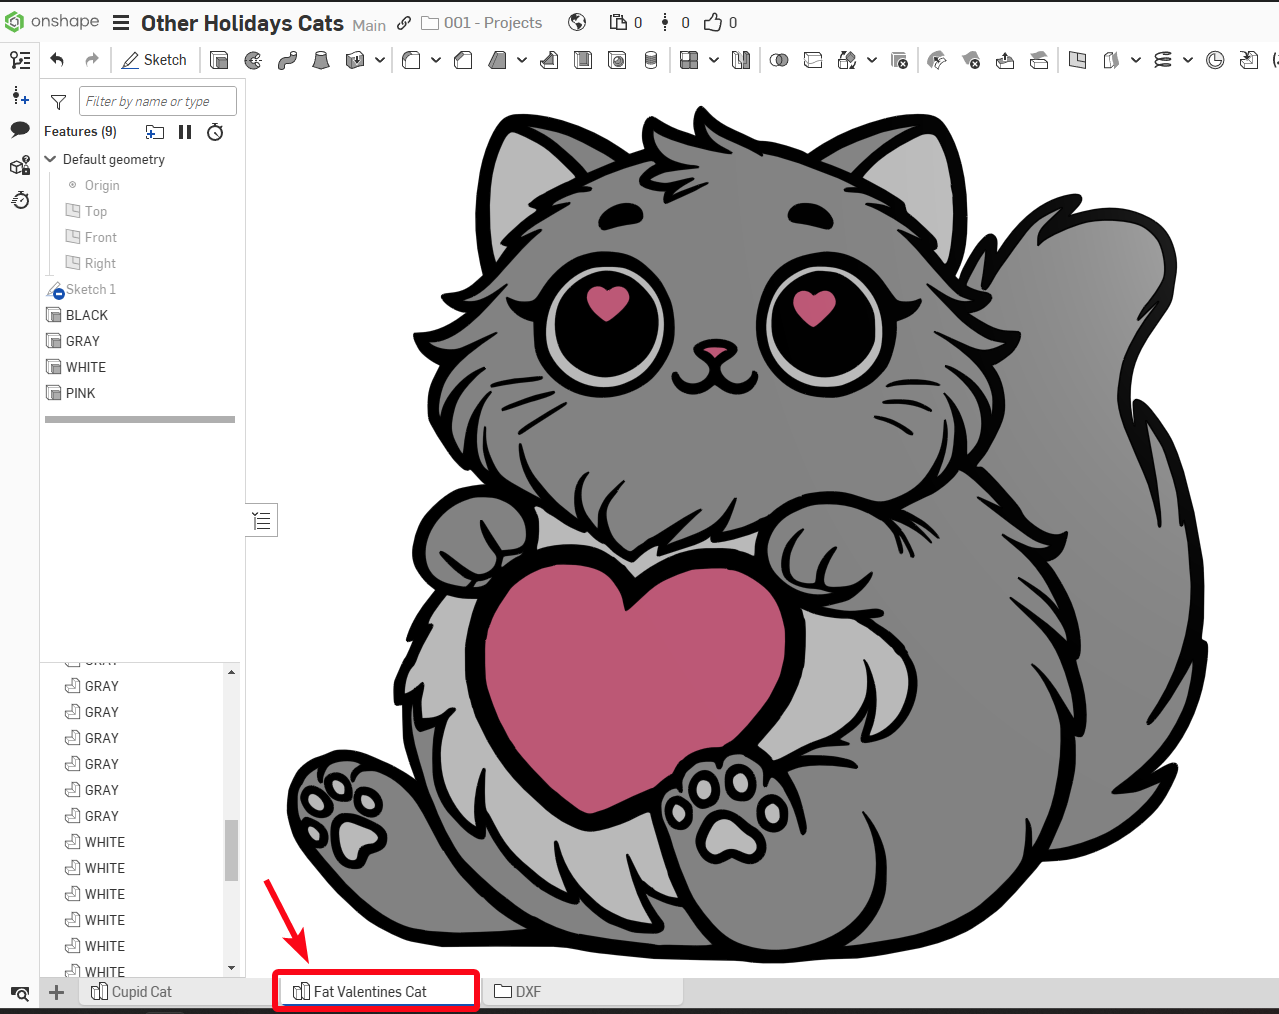The width and height of the screenshot is (1279, 1014).
Task: Open the comments speech-bubble icon
Action: click(20, 129)
